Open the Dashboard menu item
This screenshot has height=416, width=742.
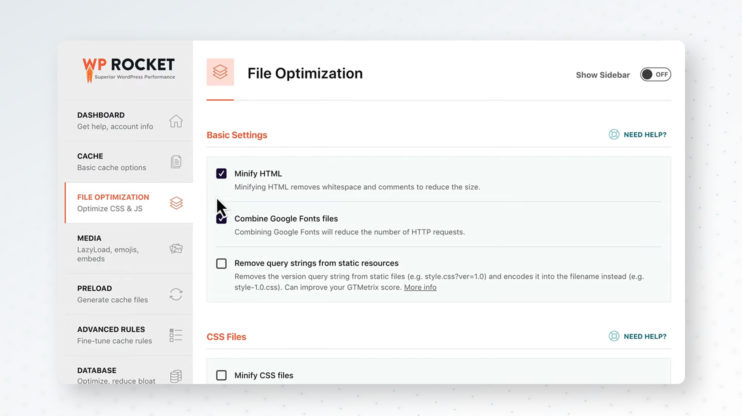pyautogui.click(x=129, y=121)
